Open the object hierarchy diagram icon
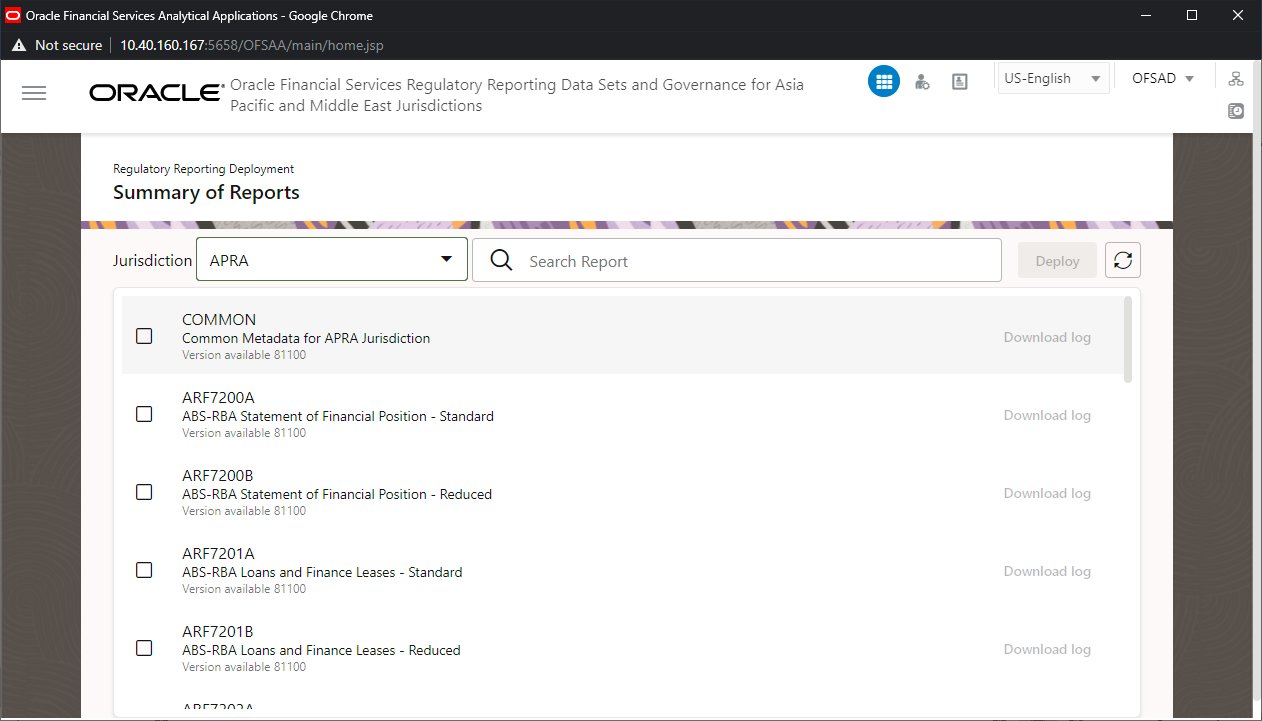This screenshot has height=721, width=1262. tap(1236, 79)
